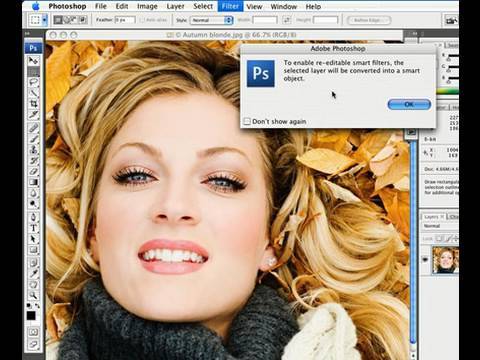
Task: Open the Select menu
Action: [203, 6]
